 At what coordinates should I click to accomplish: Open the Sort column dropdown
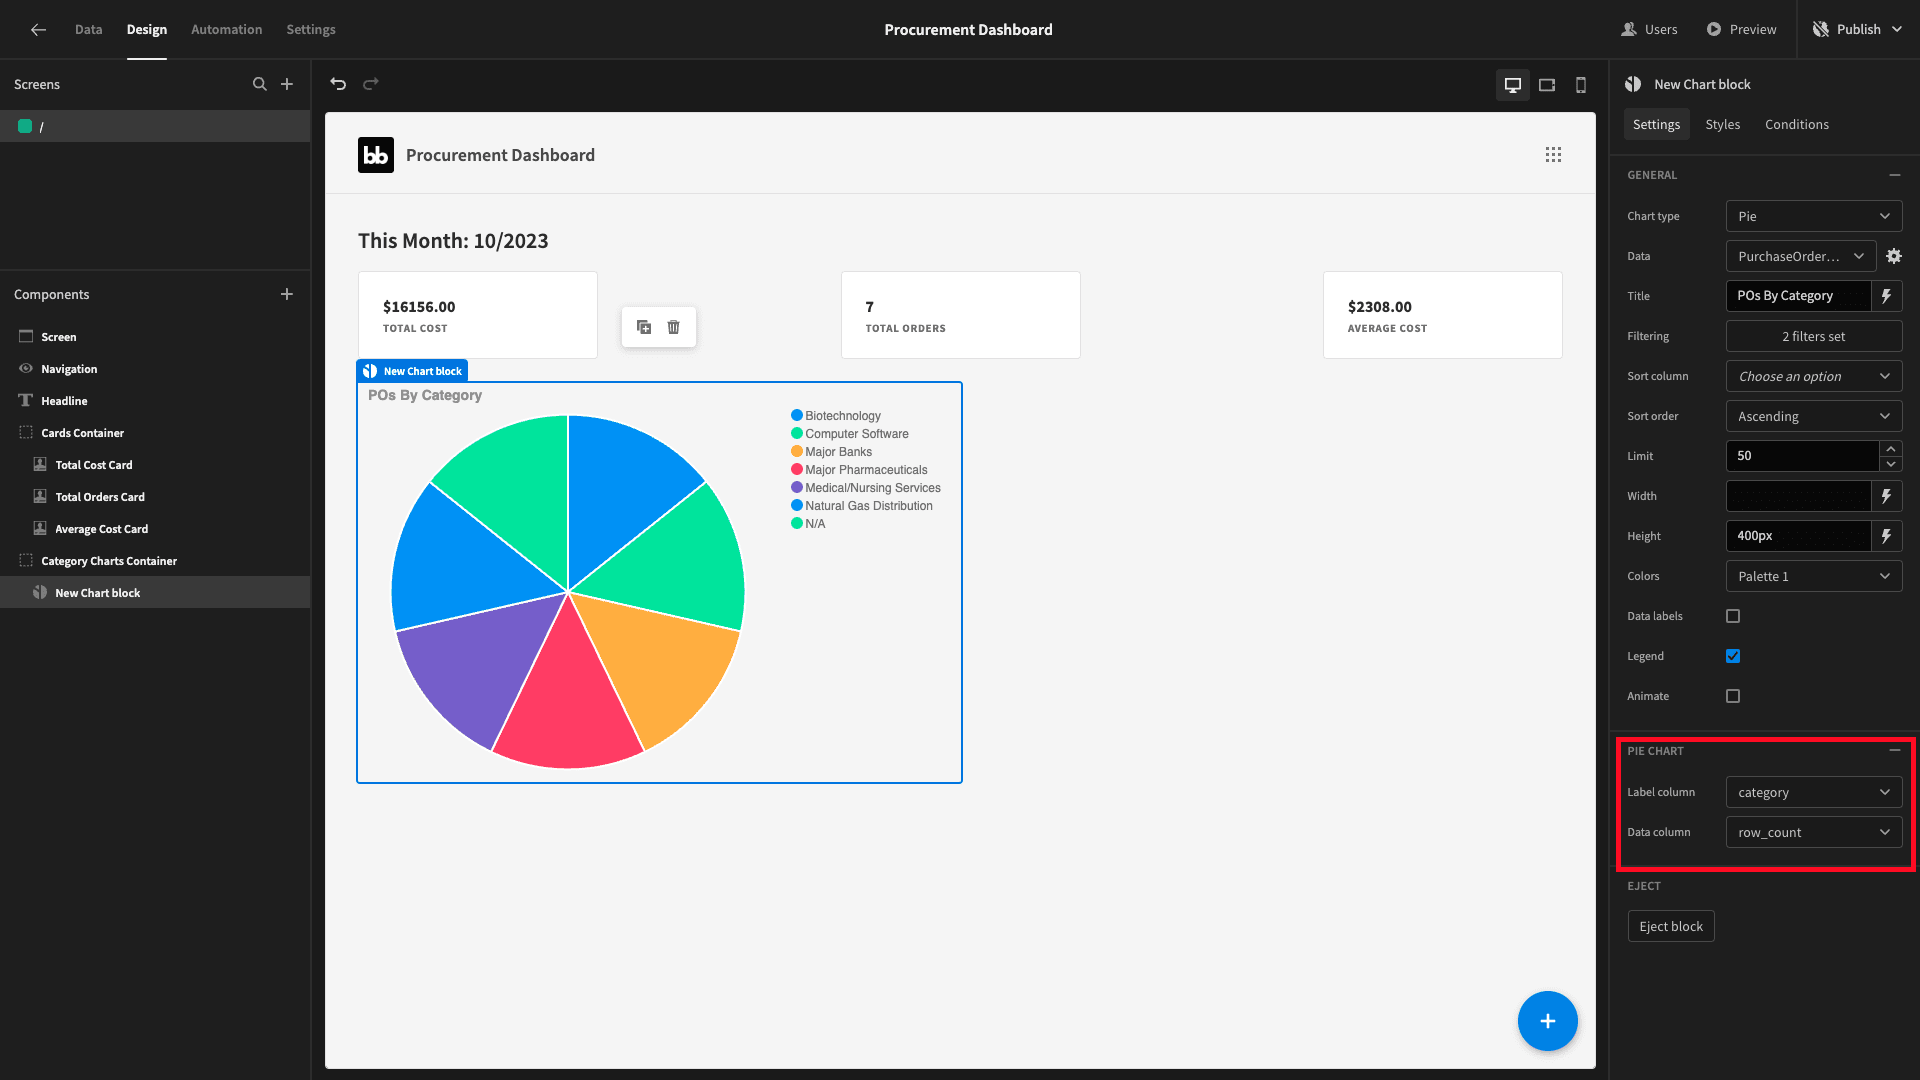pyautogui.click(x=1814, y=376)
